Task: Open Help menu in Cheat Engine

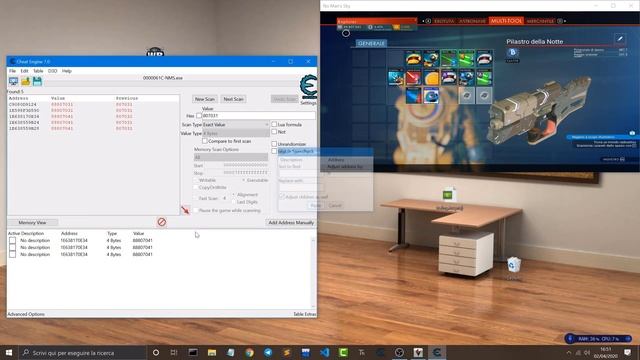Action: pos(67,71)
